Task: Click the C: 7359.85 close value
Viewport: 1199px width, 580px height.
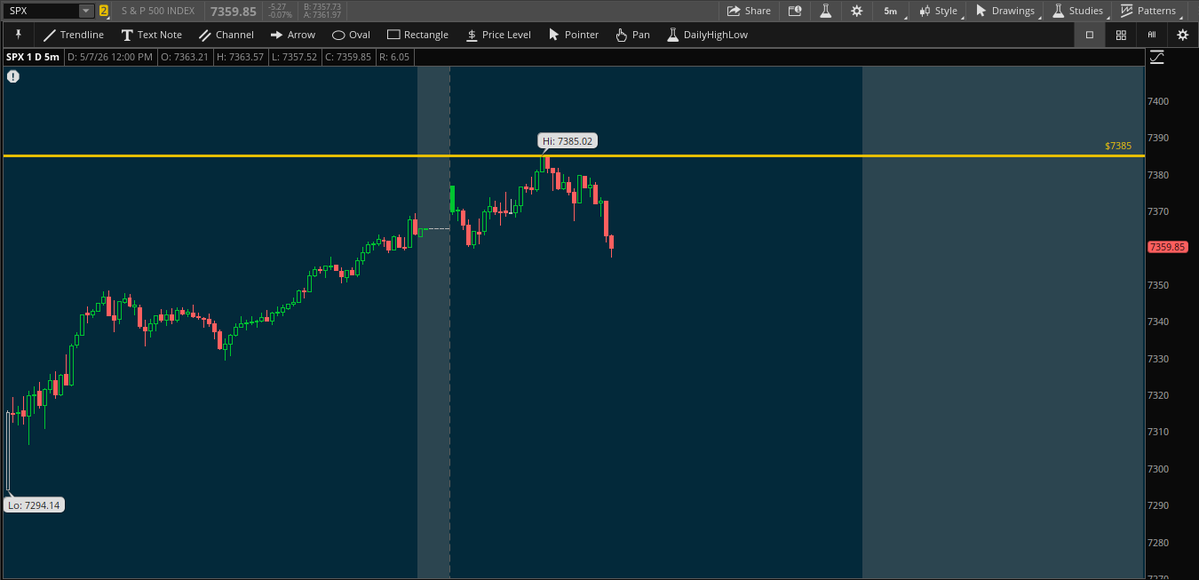Action: 348,57
